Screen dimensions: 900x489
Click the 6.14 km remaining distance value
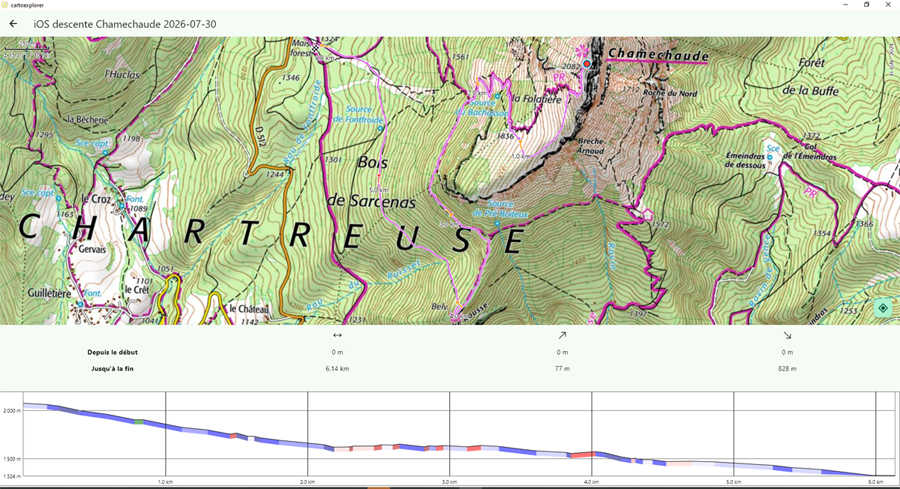[x=337, y=368]
